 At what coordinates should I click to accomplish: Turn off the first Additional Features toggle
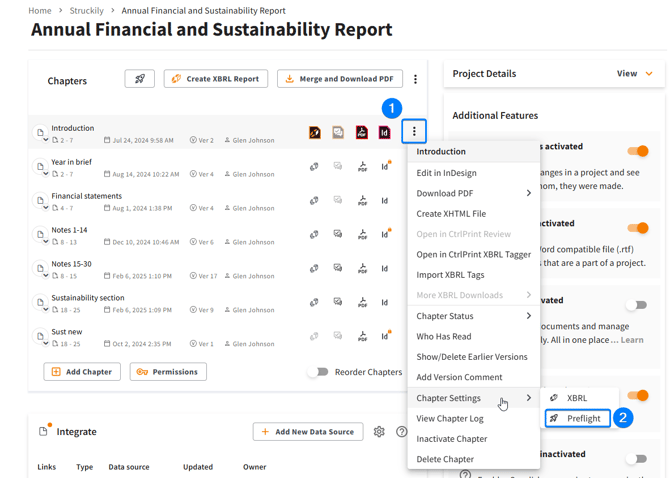point(637,151)
